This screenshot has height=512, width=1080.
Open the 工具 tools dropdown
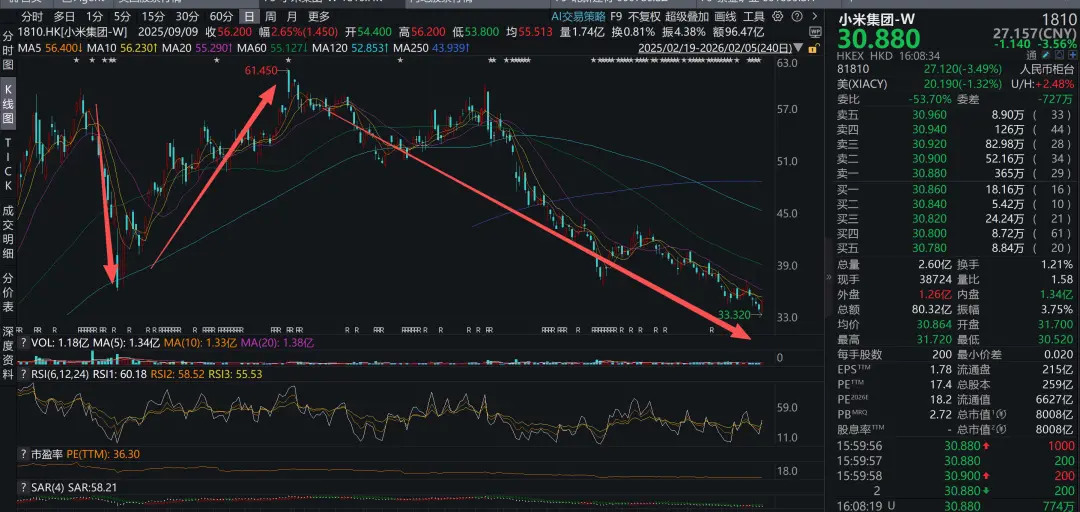[754, 17]
